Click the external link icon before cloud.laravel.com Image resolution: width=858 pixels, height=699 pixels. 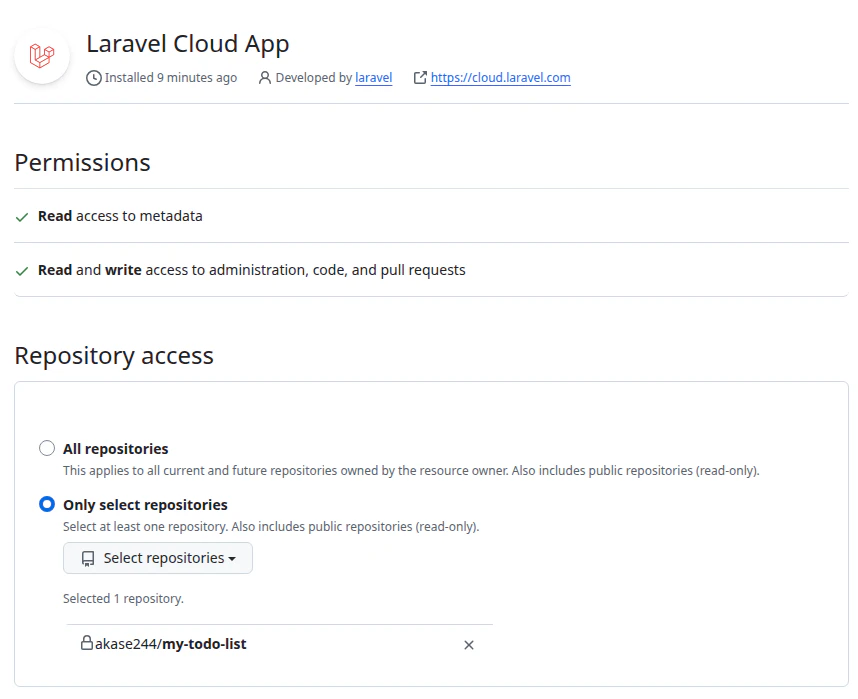coord(420,78)
